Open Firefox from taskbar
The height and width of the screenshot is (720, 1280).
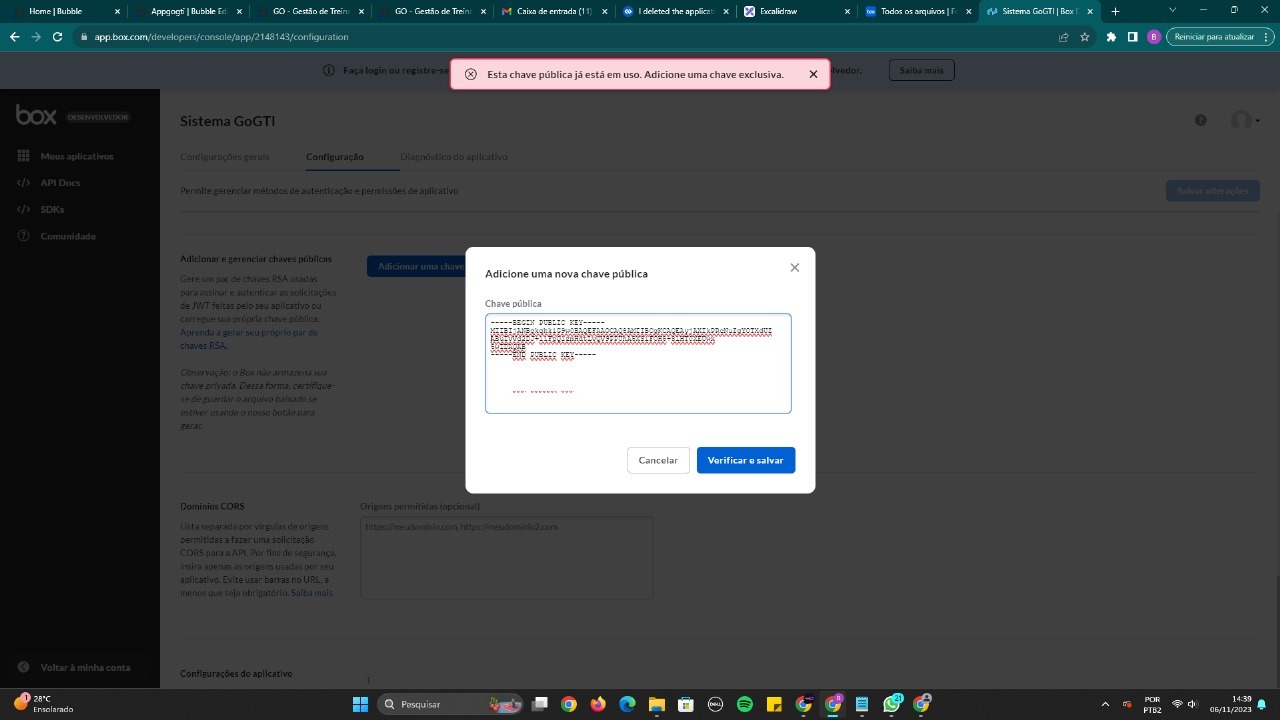click(598, 704)
